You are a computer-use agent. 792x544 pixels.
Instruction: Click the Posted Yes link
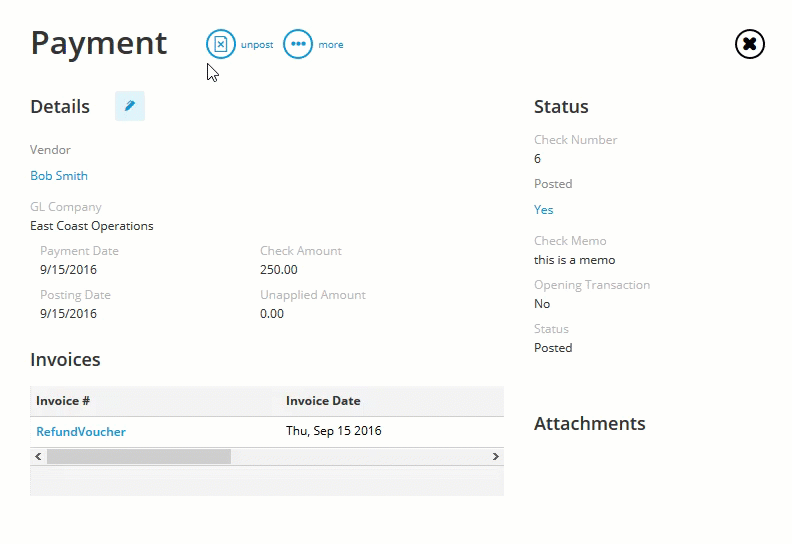tap(543, 210)
